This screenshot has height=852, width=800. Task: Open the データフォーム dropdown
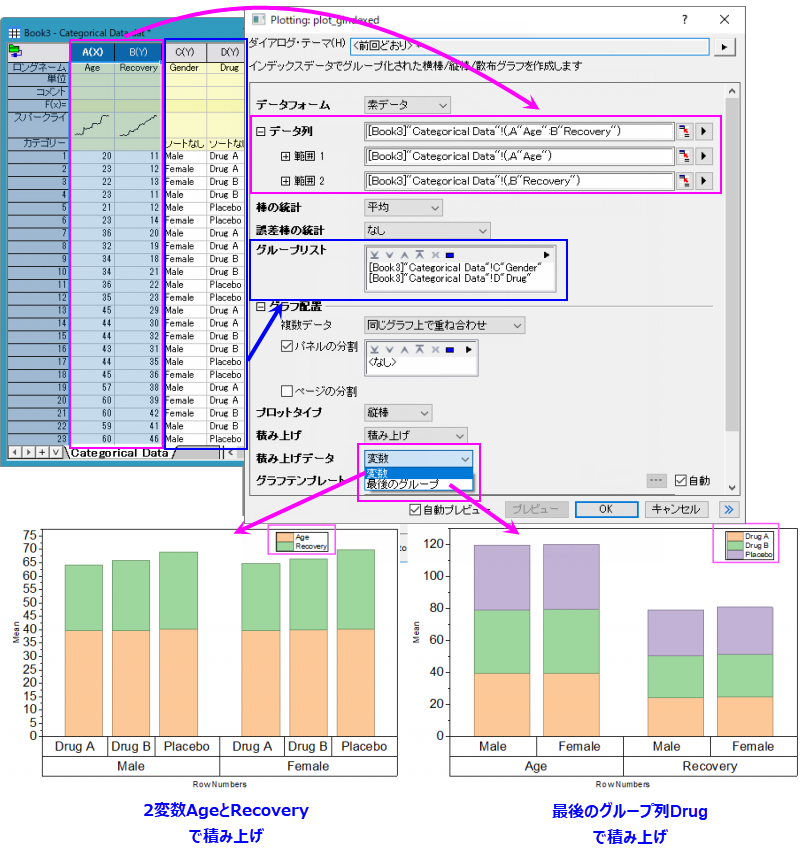(x=408, y=105)
